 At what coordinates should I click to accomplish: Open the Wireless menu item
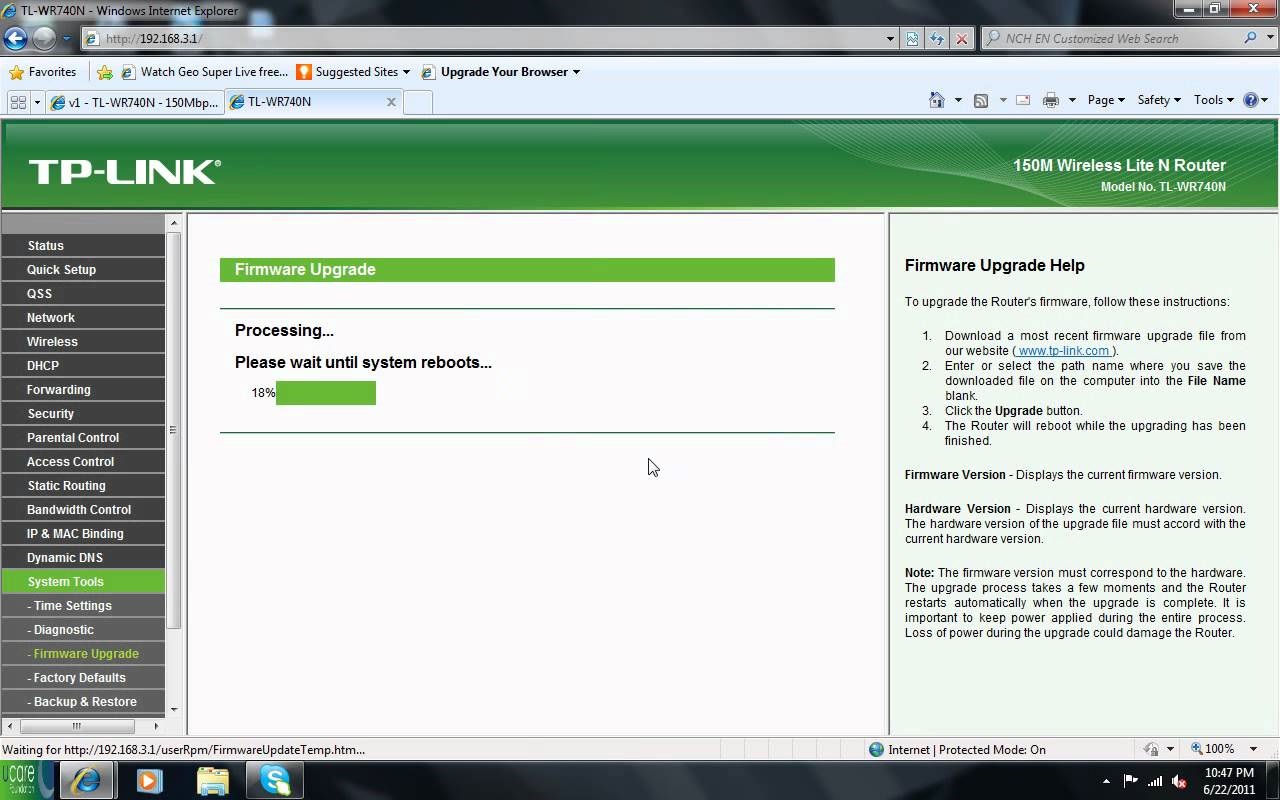click(x=83, y=341)
